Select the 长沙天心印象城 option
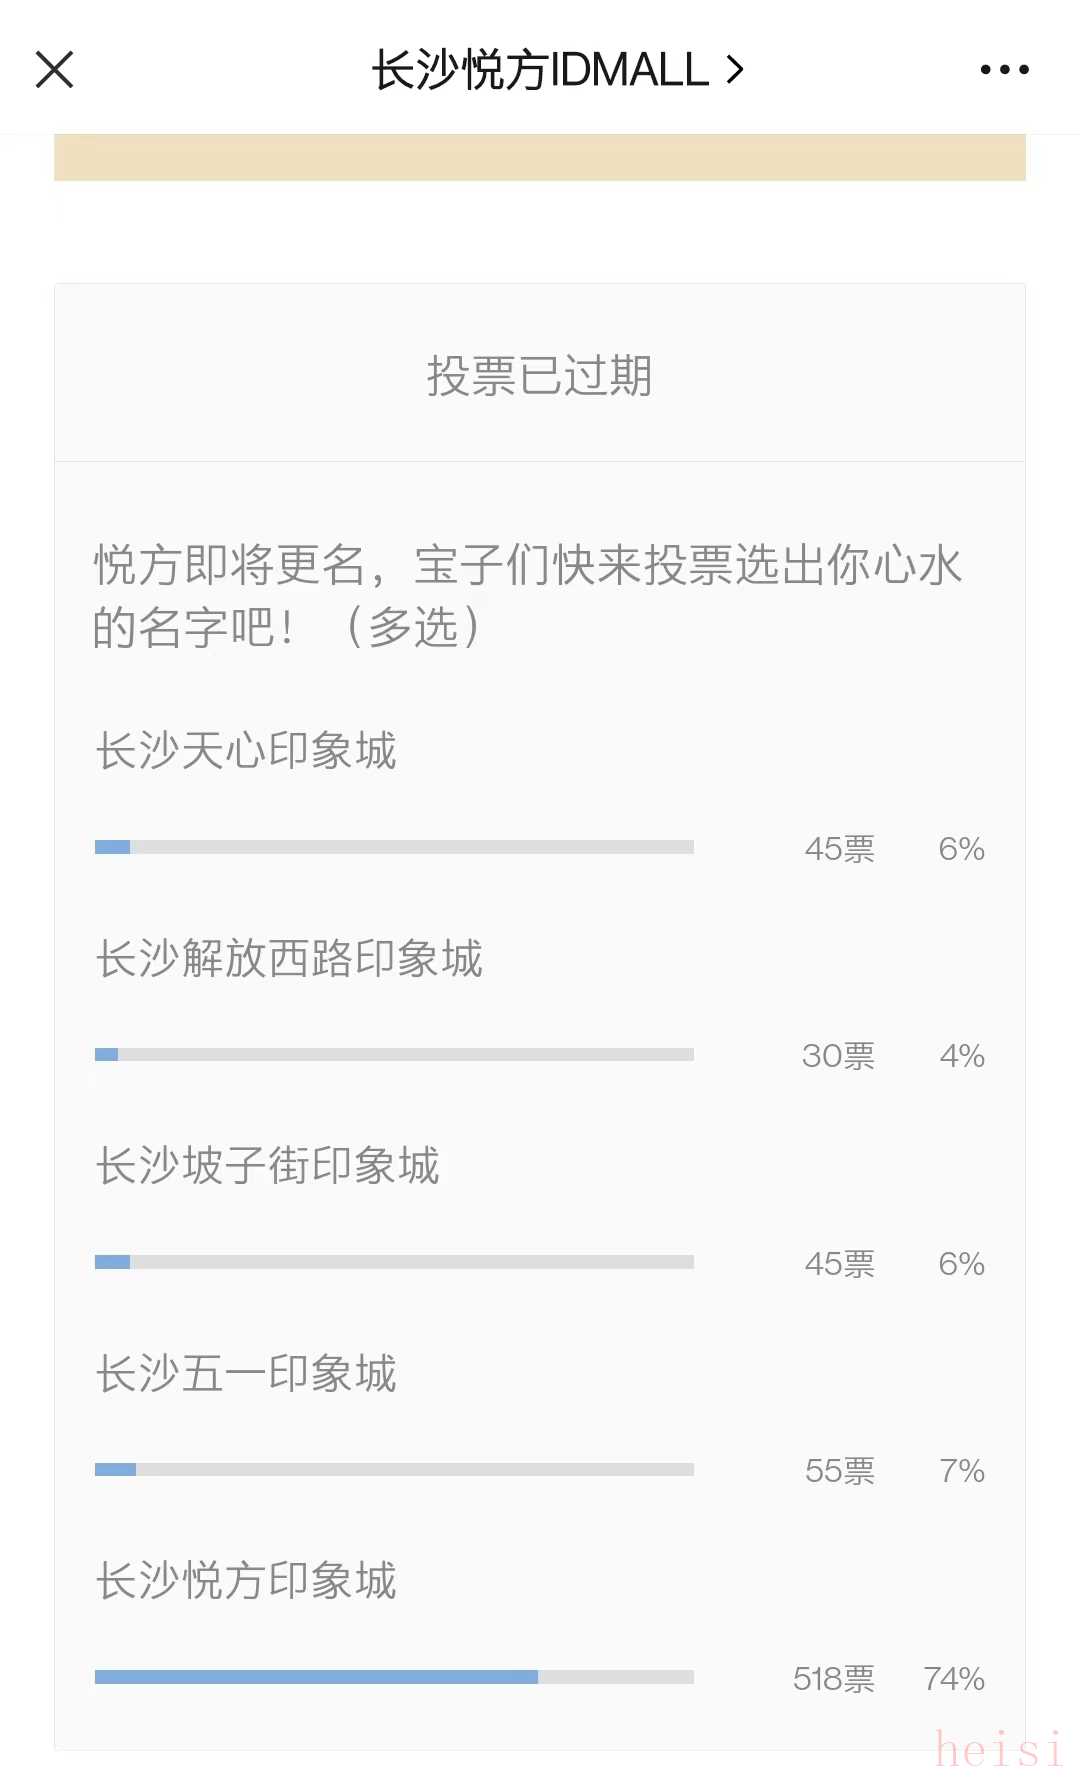 [x=246, y=751]
